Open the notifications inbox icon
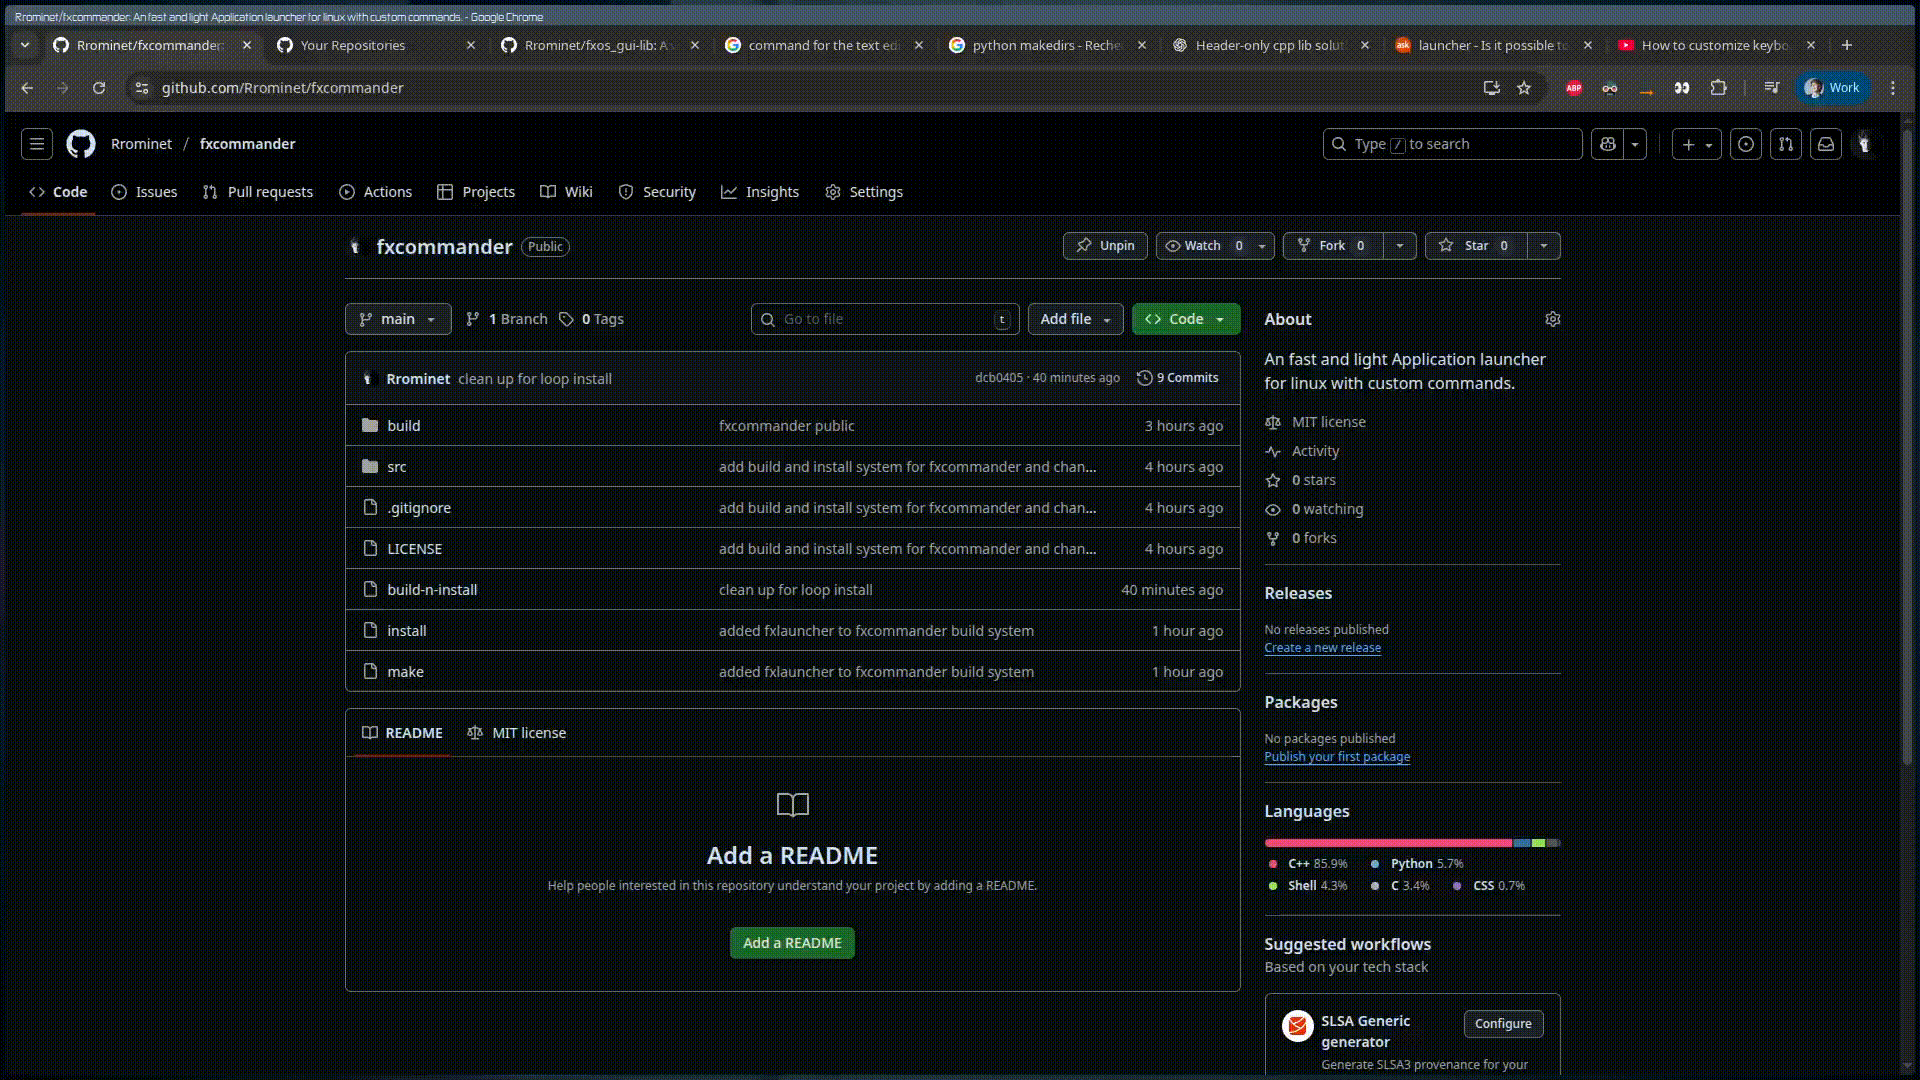Image resolution: width=1920 pixels, height=1080 pixels. [1826, 144]
